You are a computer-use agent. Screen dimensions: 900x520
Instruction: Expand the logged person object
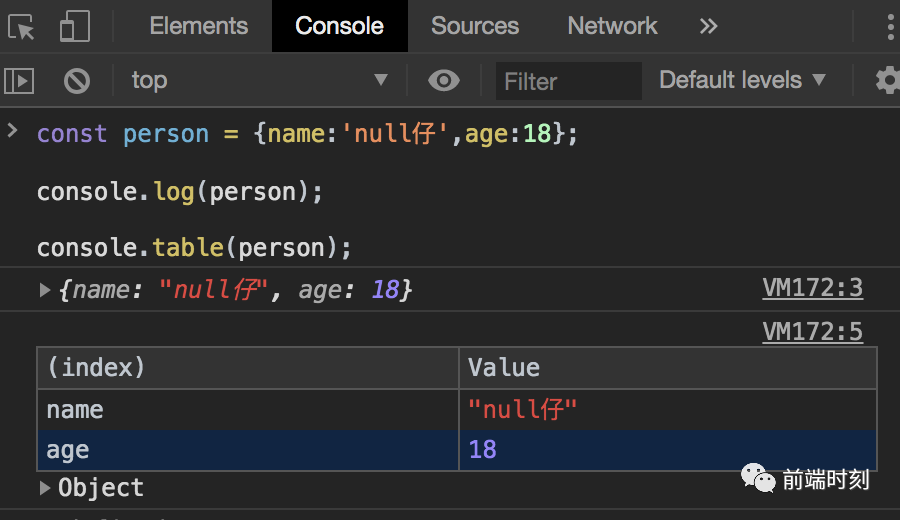(x=44, y=290)
